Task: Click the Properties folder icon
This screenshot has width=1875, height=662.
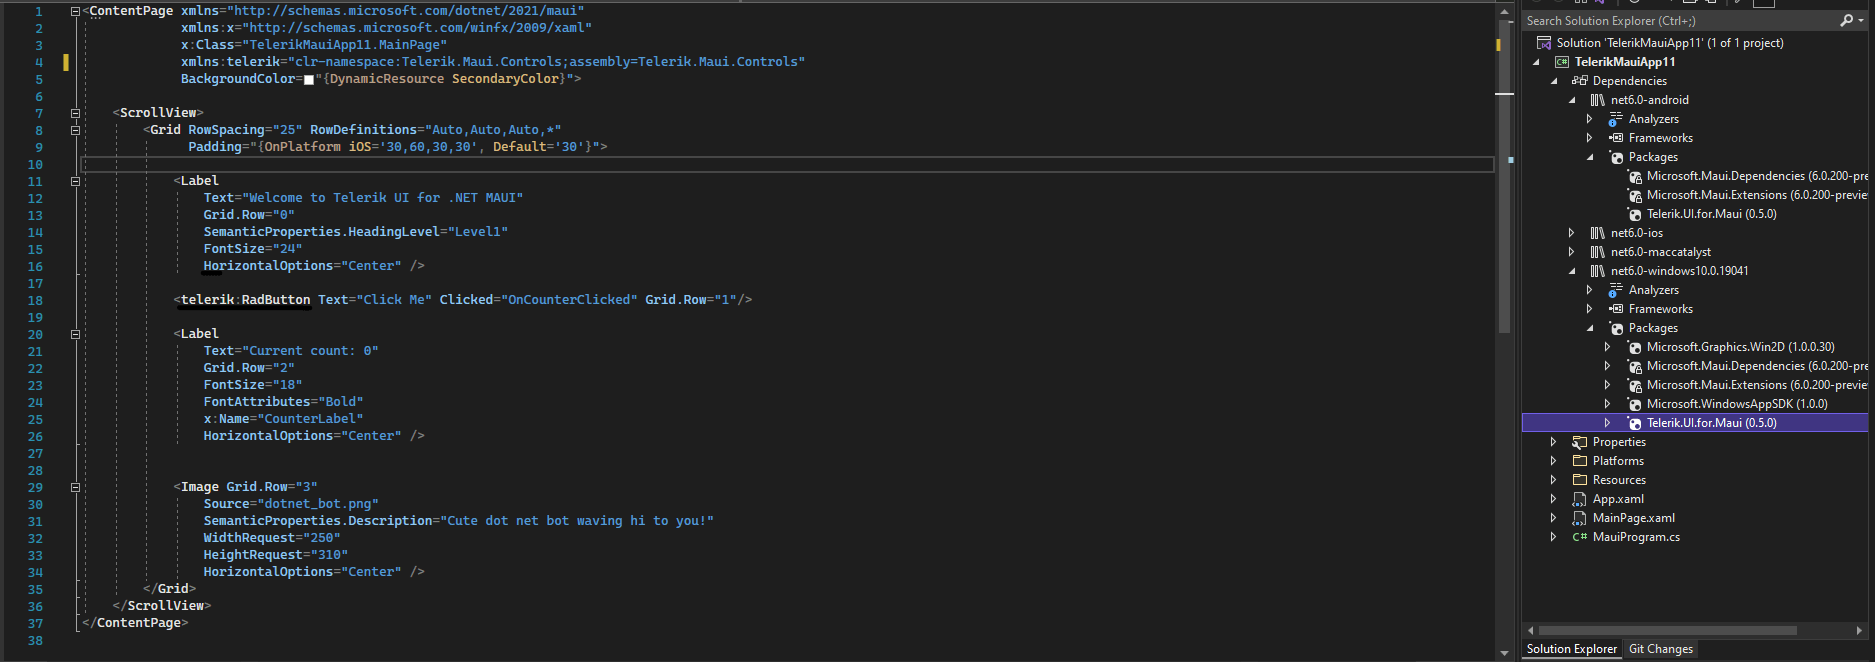Action: pos(1579,442)
